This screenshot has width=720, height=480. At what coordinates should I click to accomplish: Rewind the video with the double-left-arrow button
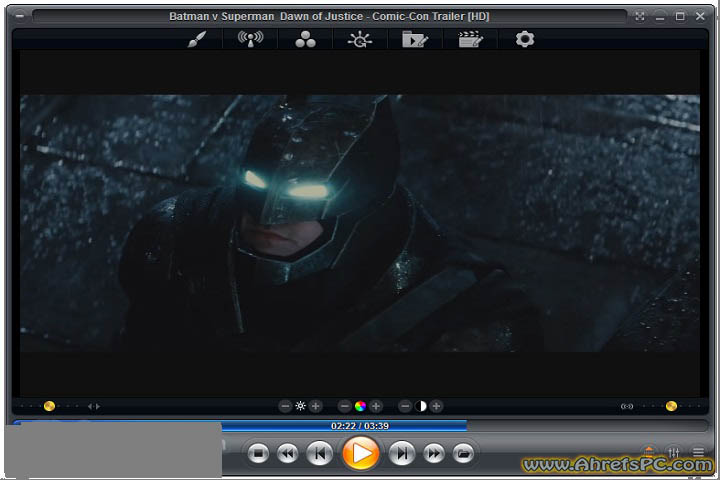pyautogui.click(x=287, y=454)
